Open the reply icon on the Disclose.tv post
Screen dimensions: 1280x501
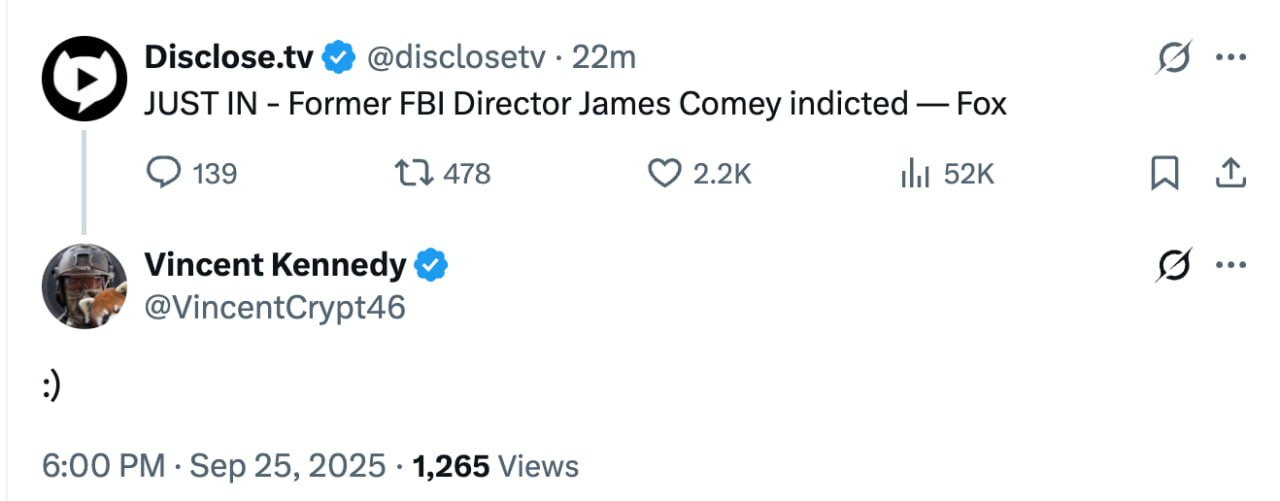tap(162, 174)
